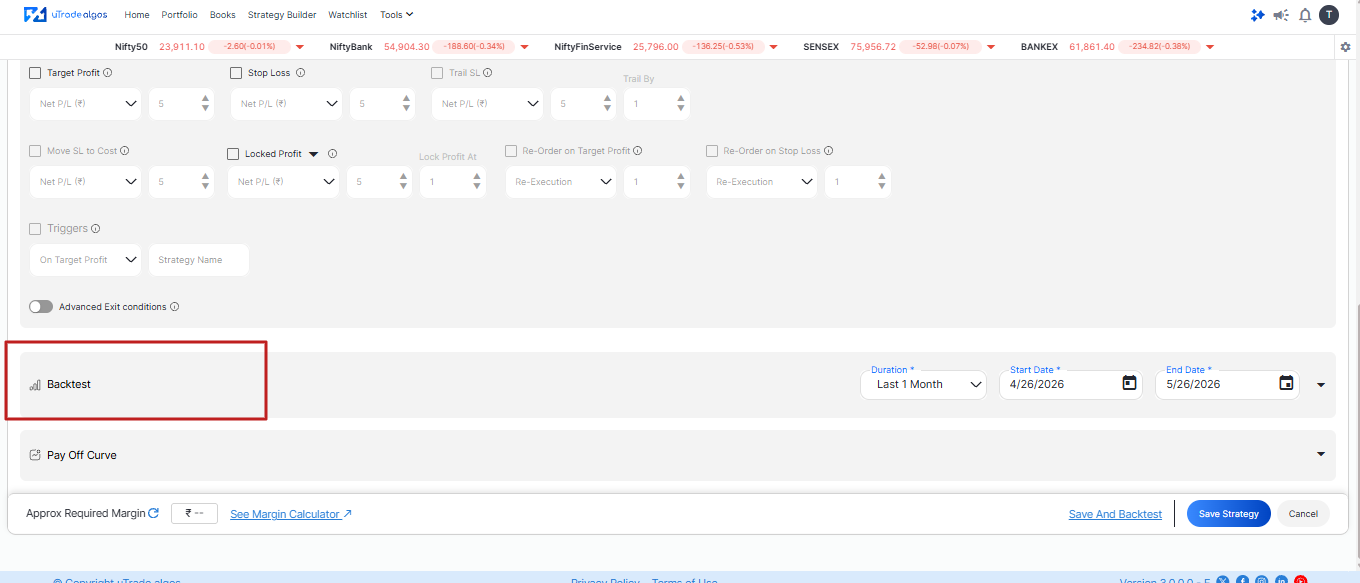The width and height of the screenshot is (1360, 583).
Task: Expand the Backtest section arrow
Action: (1320, 385)
